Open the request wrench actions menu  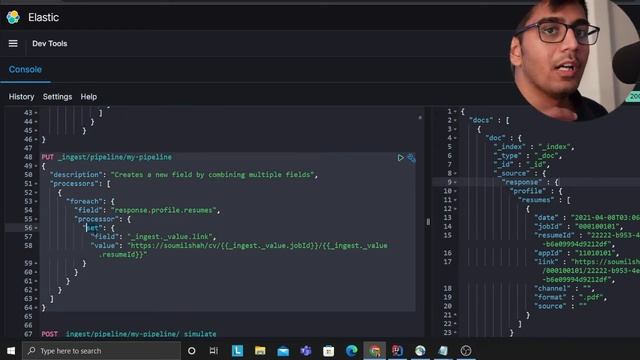coord(411,158)
